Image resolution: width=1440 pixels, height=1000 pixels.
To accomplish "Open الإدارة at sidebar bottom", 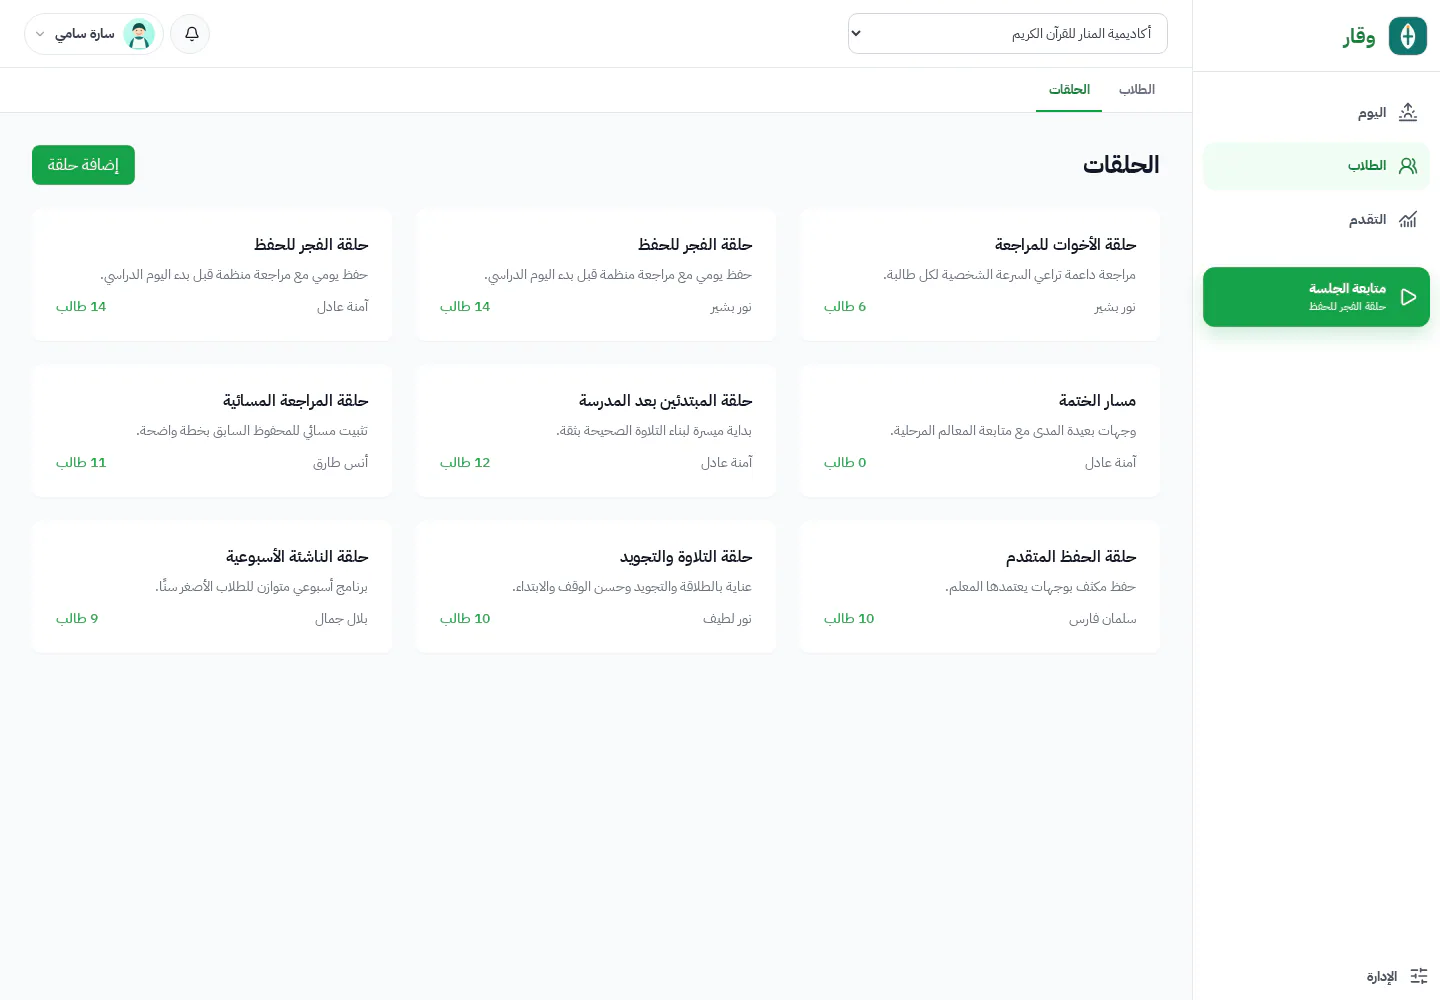I will click(x=1396, y=976).
